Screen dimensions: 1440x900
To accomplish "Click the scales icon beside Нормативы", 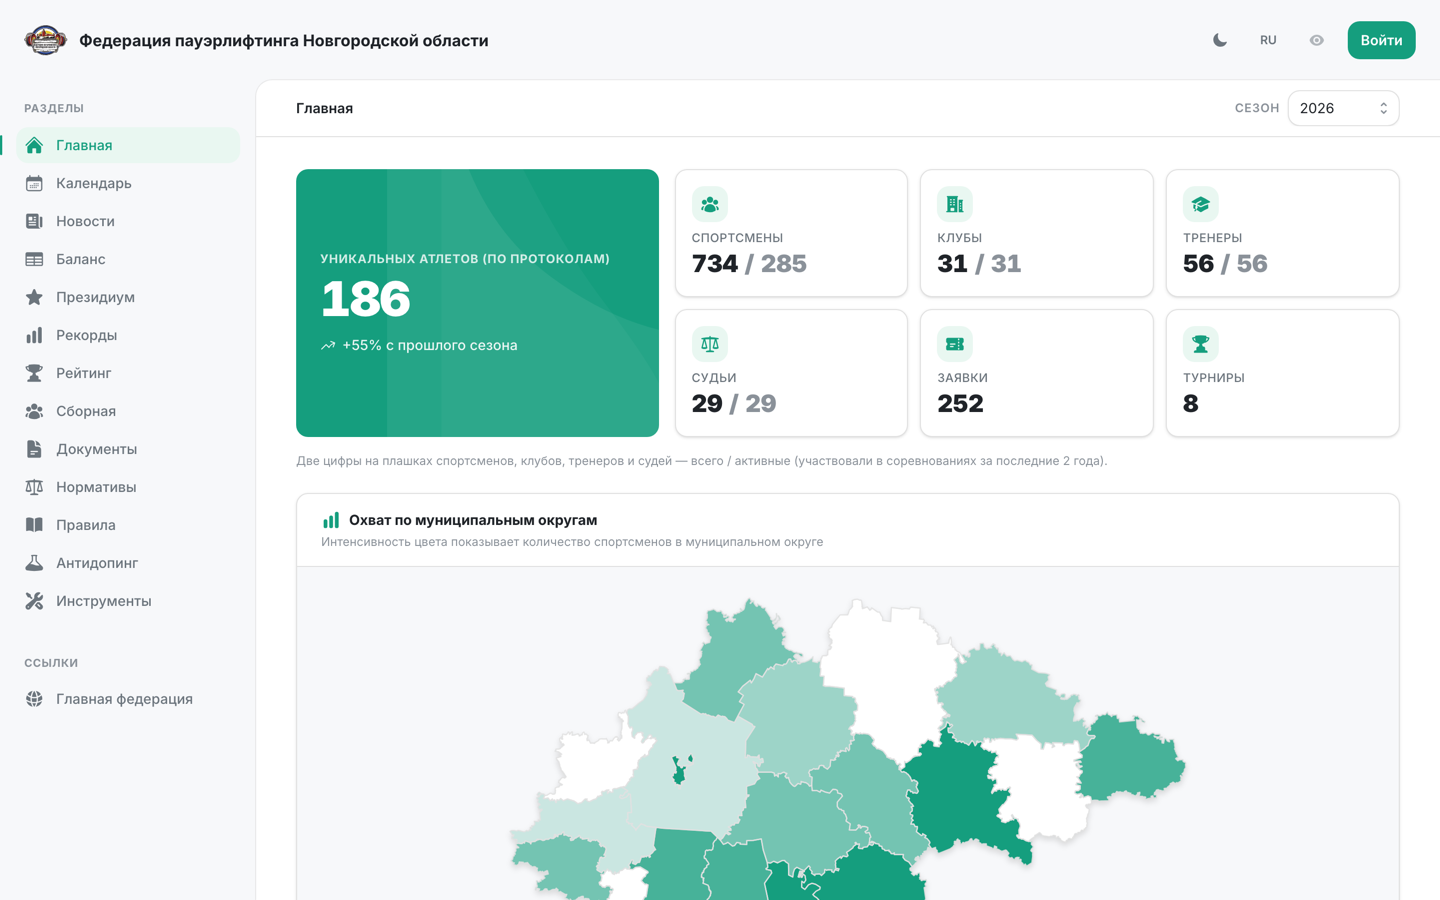I will (x=34, y=487).
